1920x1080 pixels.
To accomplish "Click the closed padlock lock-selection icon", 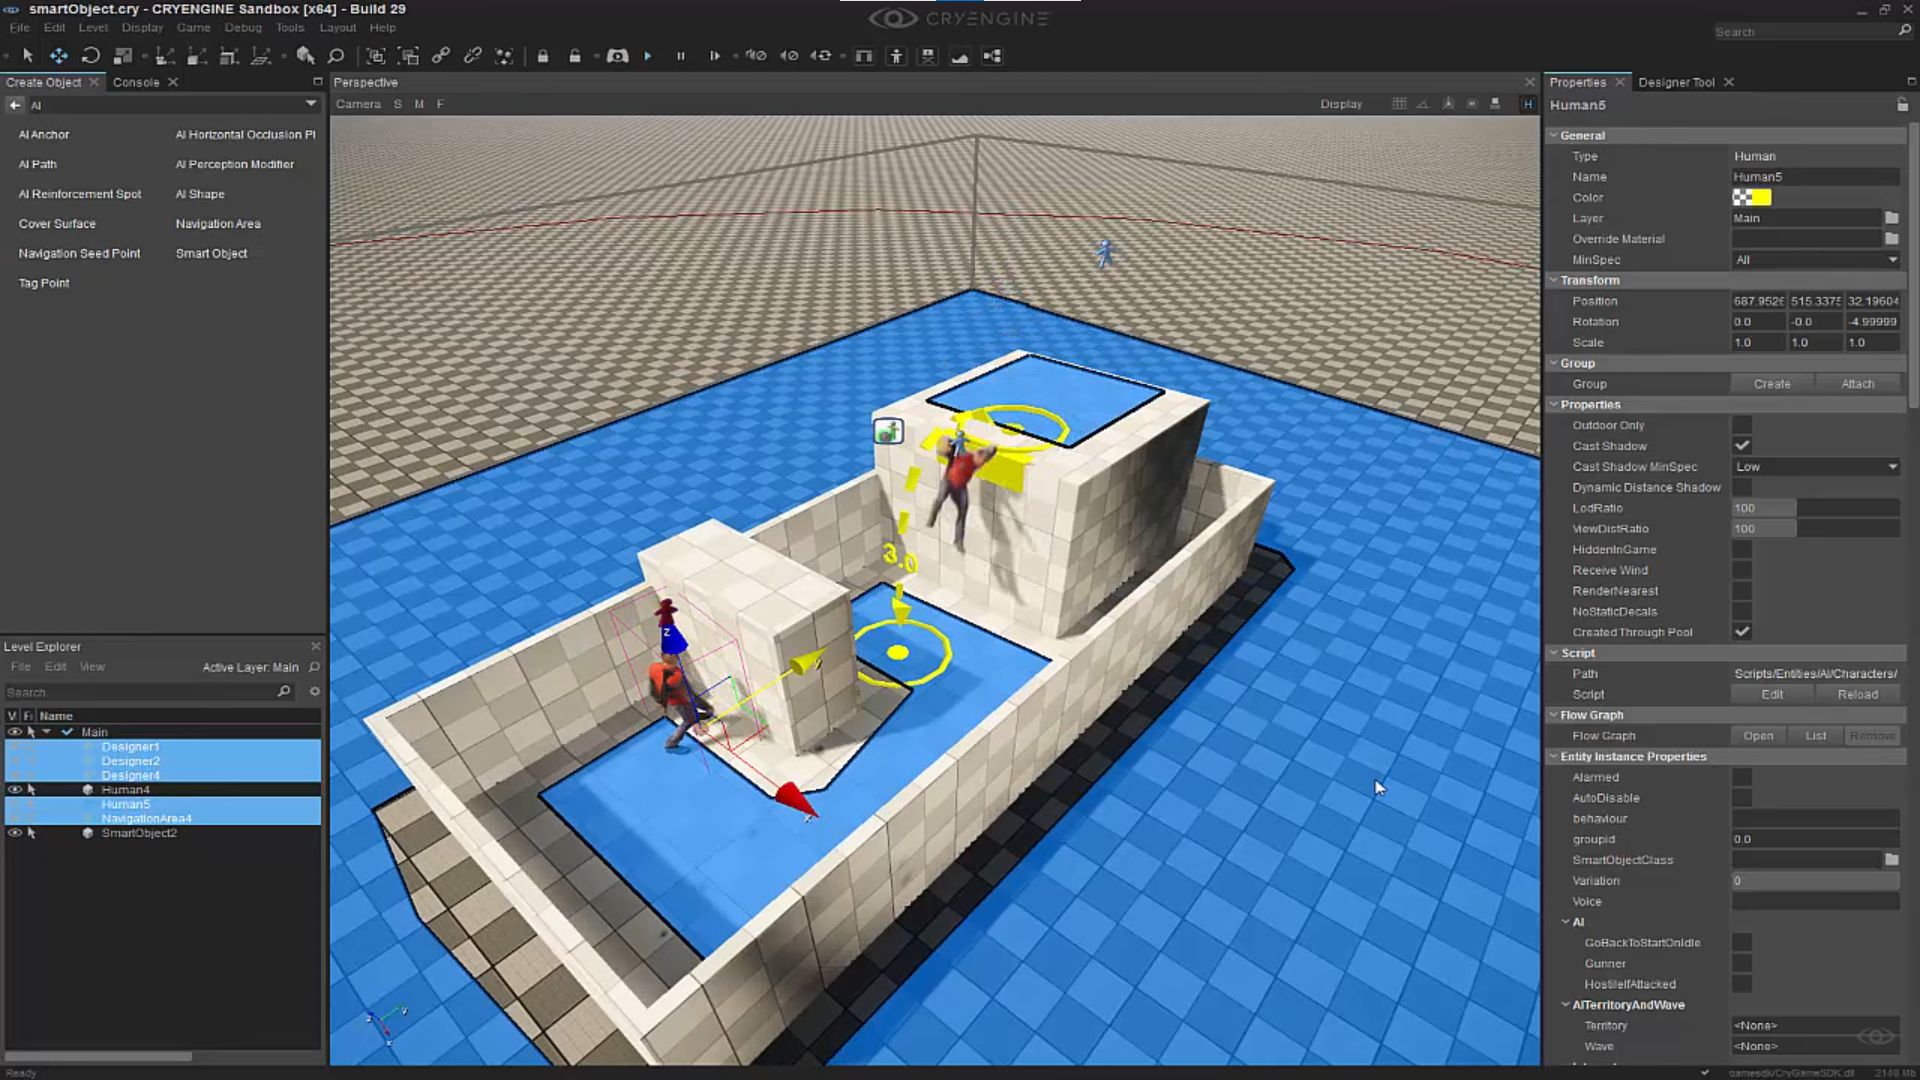I will point(543,56).
